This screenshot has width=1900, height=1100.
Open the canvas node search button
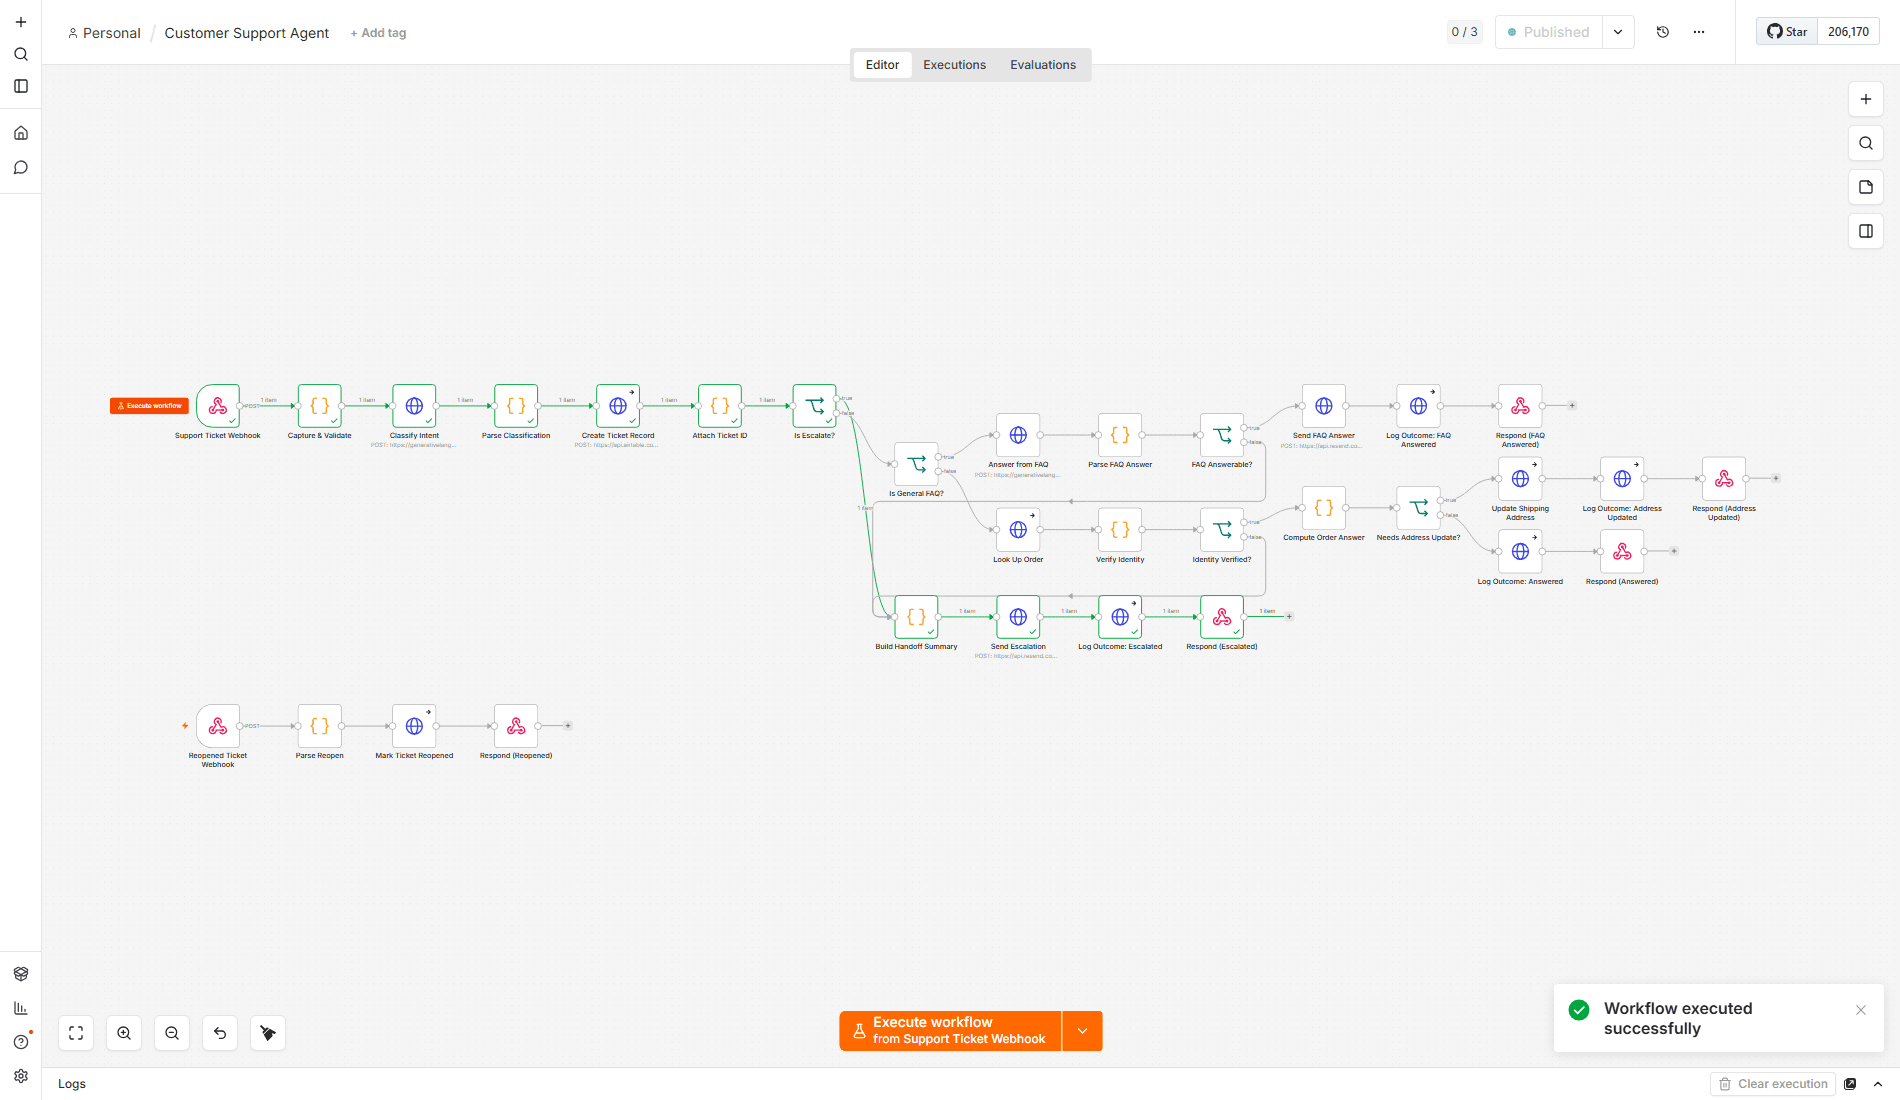pyautogui.click(x=1866, y=143)
